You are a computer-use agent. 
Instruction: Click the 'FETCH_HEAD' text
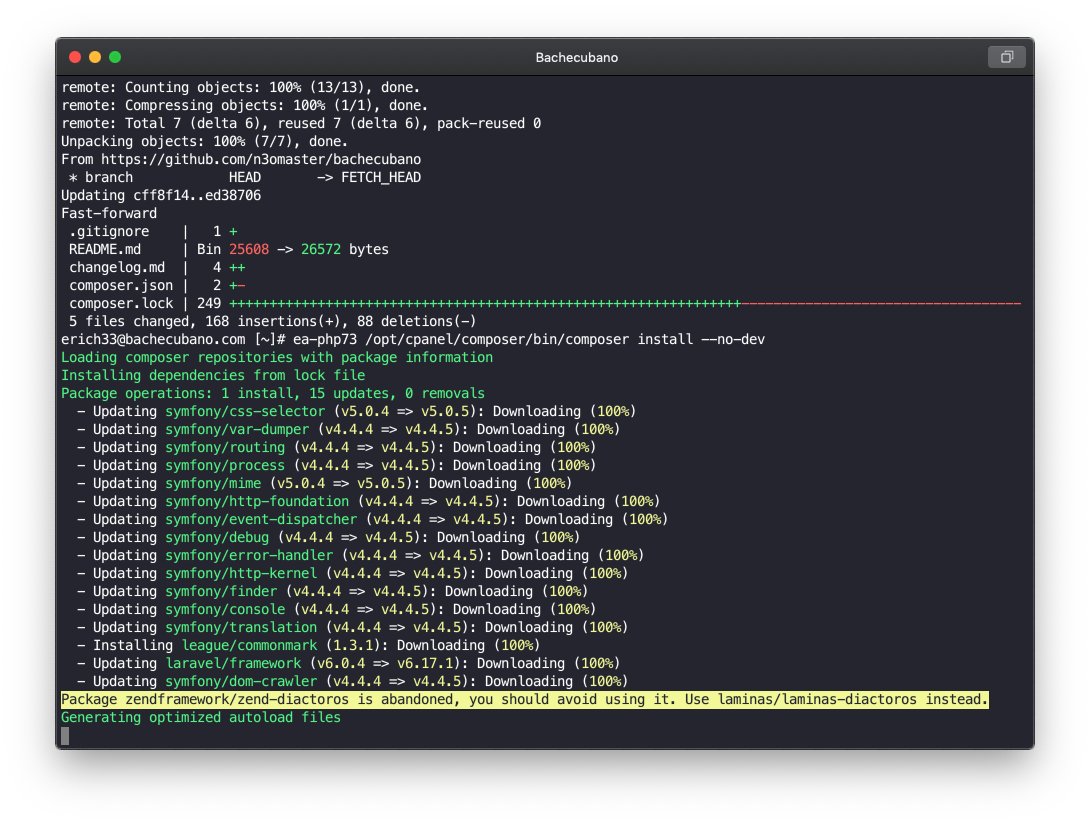(x=381, y=177)
